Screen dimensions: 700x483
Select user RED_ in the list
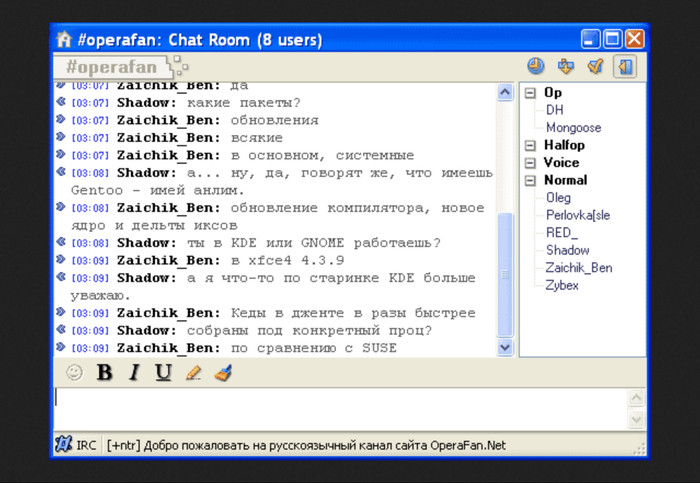(x=562, y=233)
